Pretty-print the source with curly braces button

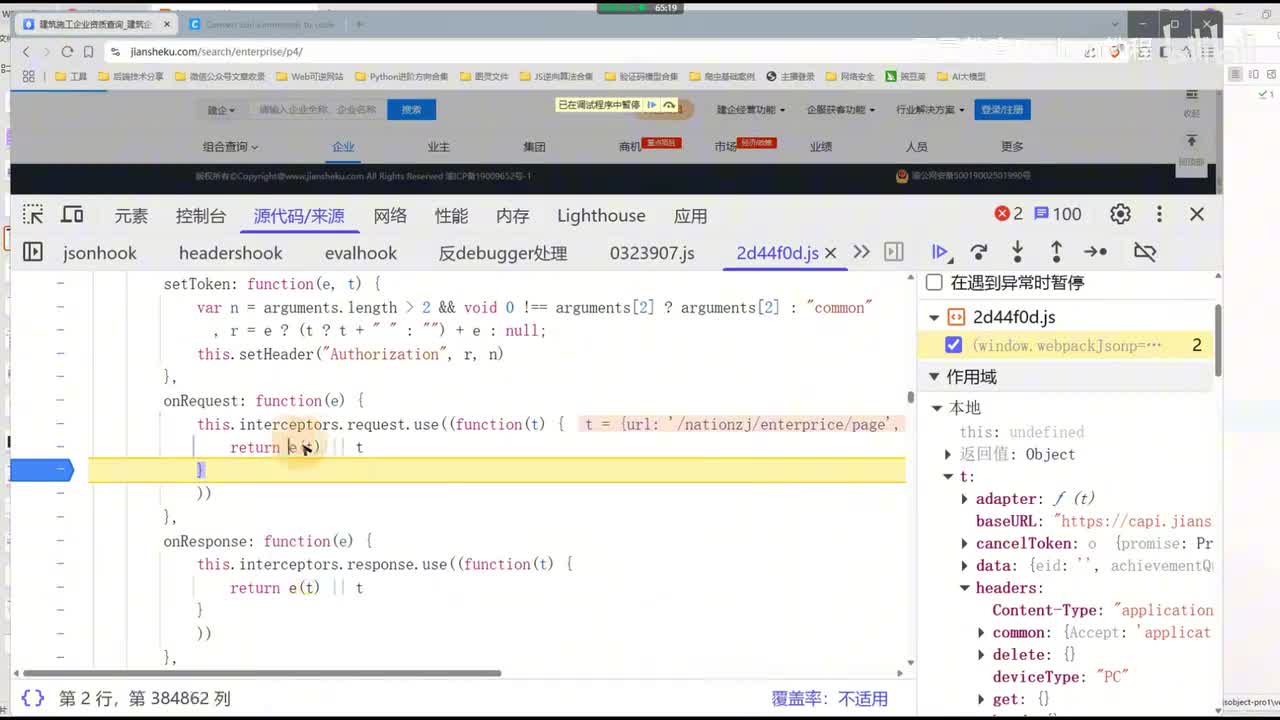click(33, 698)
